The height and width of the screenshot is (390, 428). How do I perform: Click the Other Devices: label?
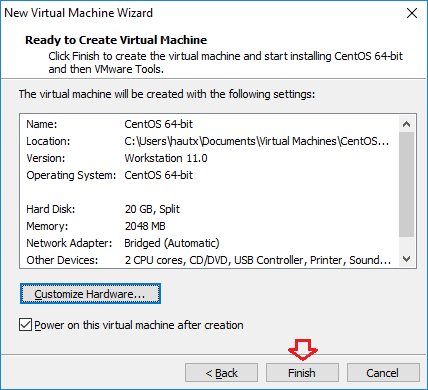pyautogui.click(x=62, y=260)
